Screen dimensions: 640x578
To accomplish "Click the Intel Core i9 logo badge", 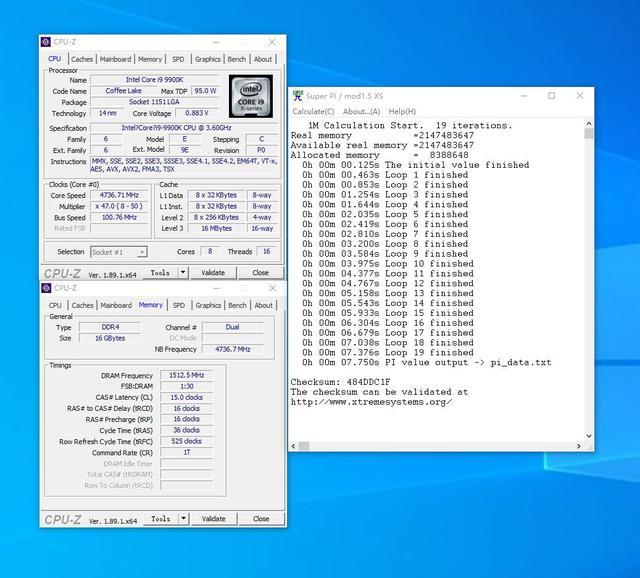I will click(251, 96).
